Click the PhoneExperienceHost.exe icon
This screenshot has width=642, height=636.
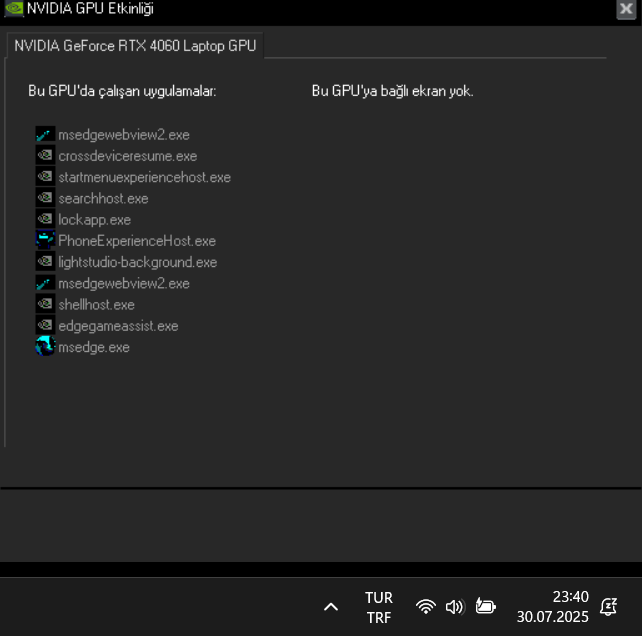click(x=45, y=241)
